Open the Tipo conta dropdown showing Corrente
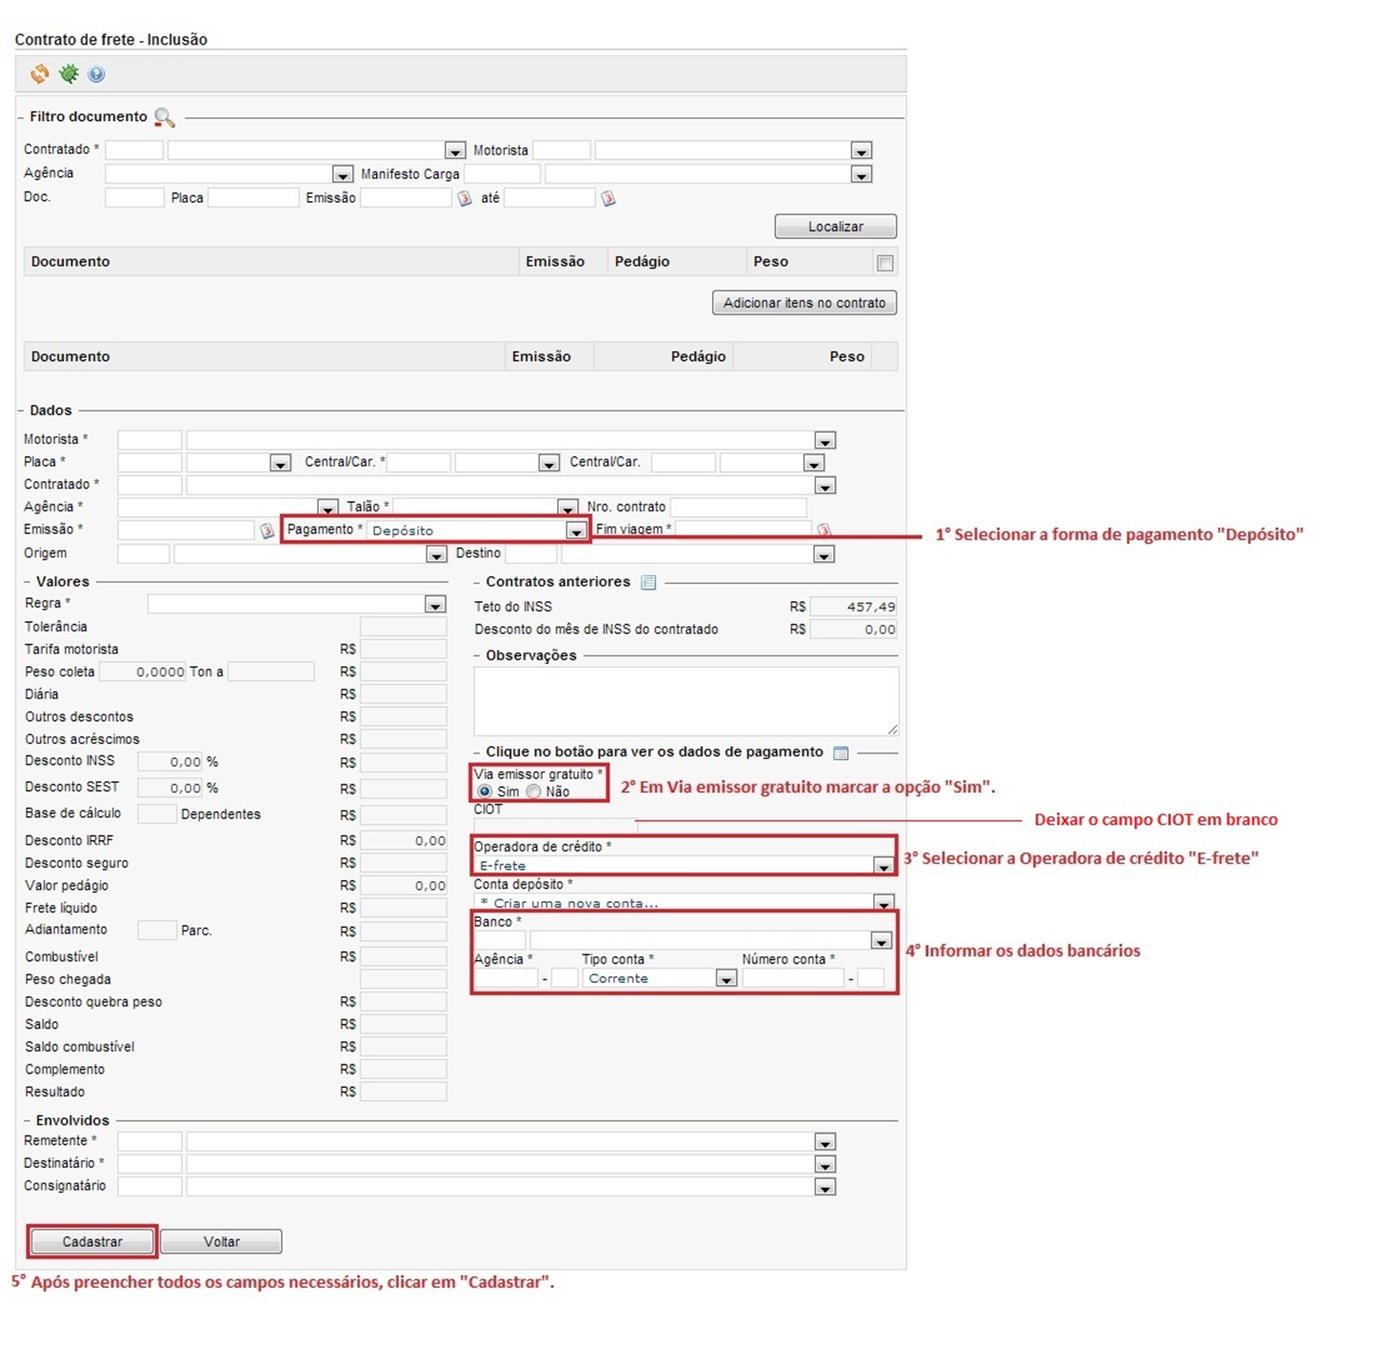 tap(726, 979)
